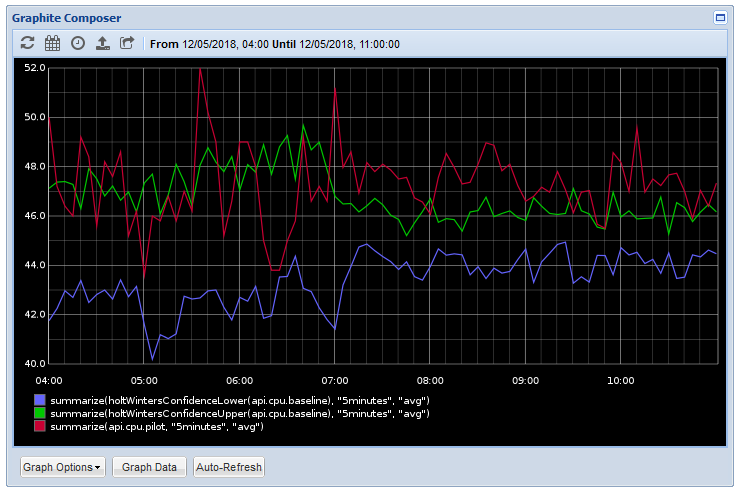Select the recent time range clock icon
This screenshot has width=738, height=488.
(78, 43)
